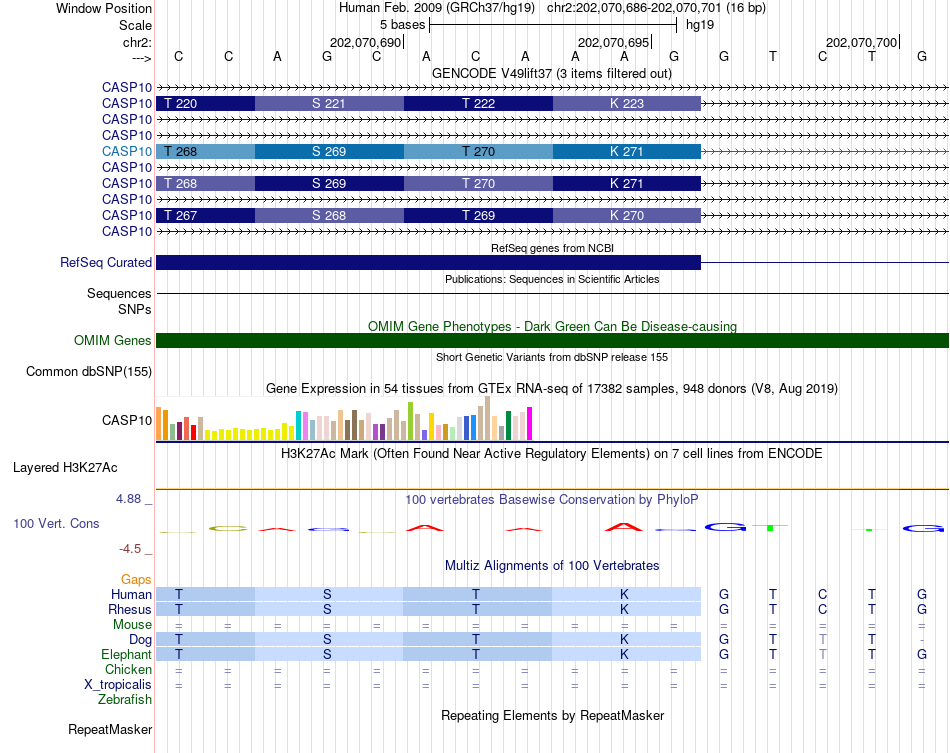Click the chr2:202,070,686-202,070,701 (16 bp) position text
950x753 pixels.
tap(656, 8)
